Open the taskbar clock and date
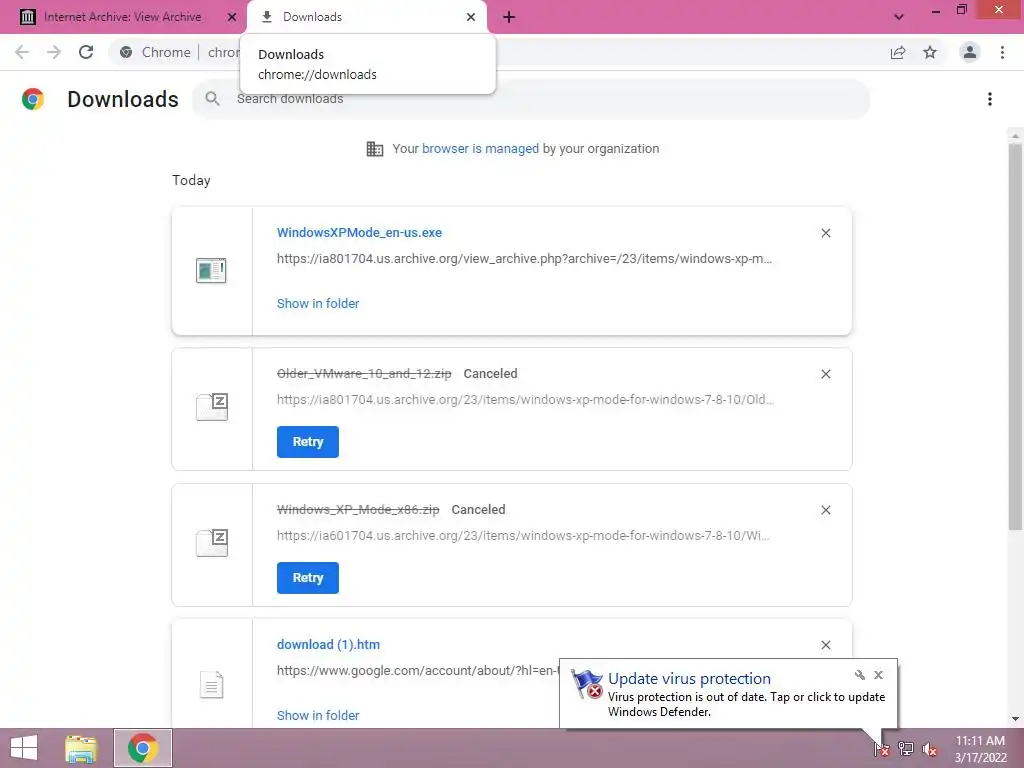Image resolution: width=1024 pixels, height=768 pixels. 980,749
